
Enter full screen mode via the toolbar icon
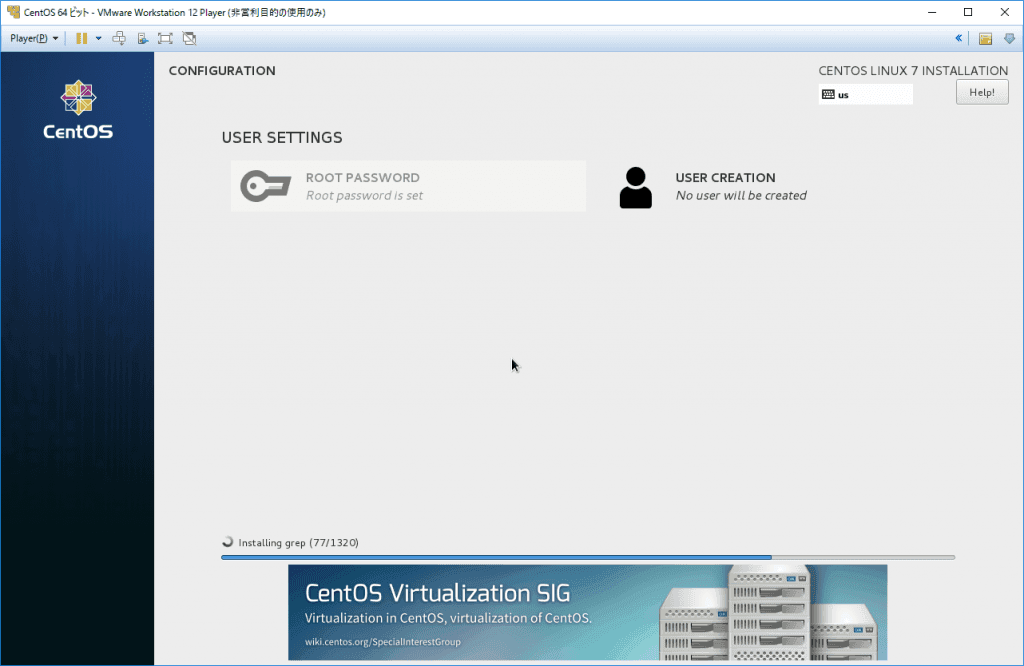pyautogui.click(x=164, y=38)
